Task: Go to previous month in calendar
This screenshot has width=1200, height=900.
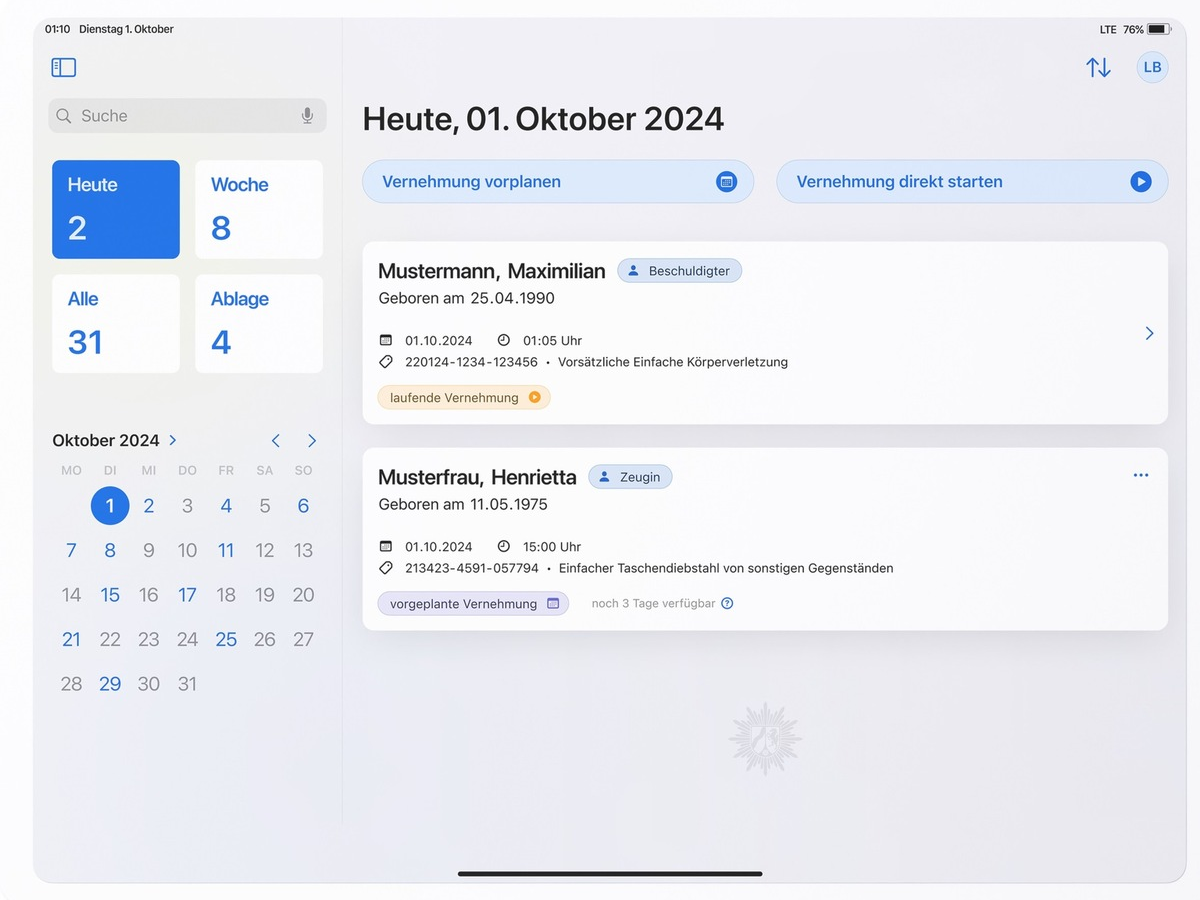Action: pos(276,440)
